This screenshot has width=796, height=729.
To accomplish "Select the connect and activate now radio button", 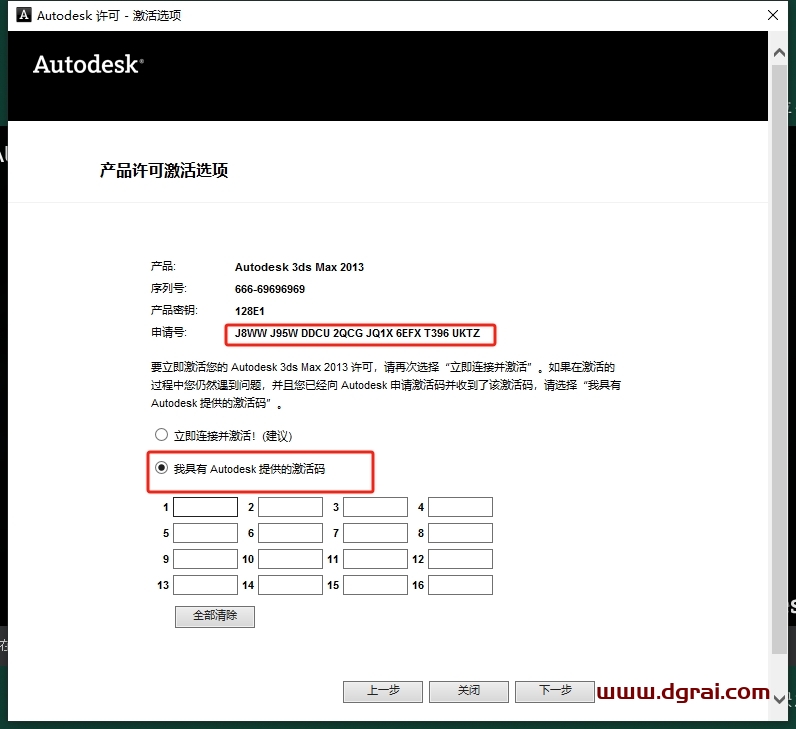I will tap(161, 435).
